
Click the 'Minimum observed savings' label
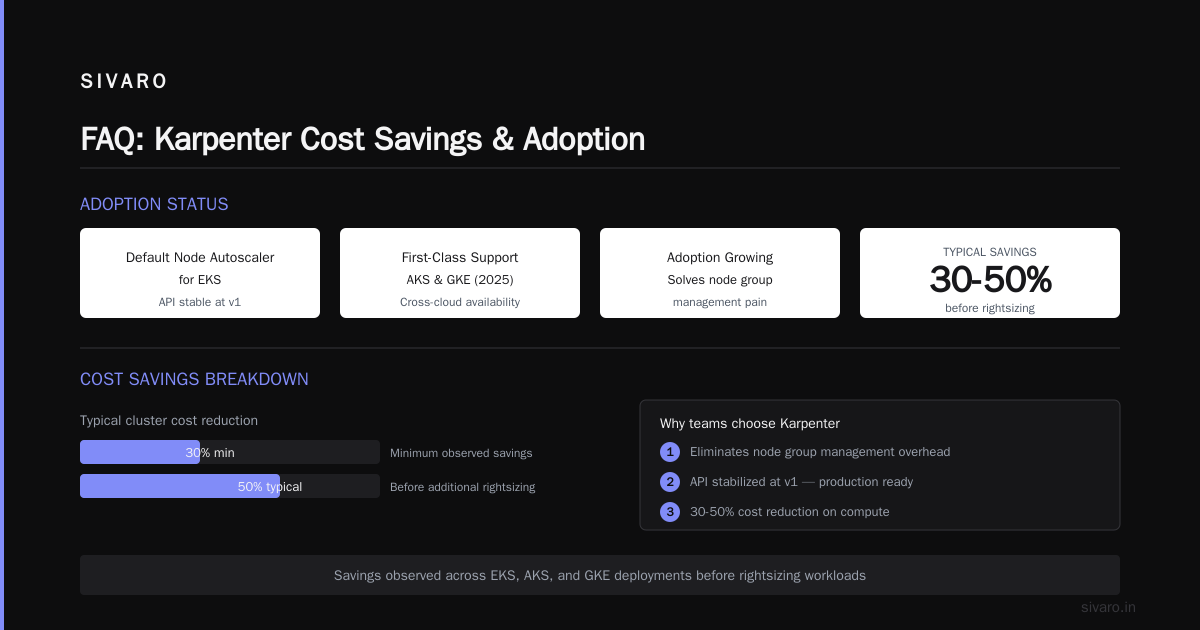click(x=461, y=453)
